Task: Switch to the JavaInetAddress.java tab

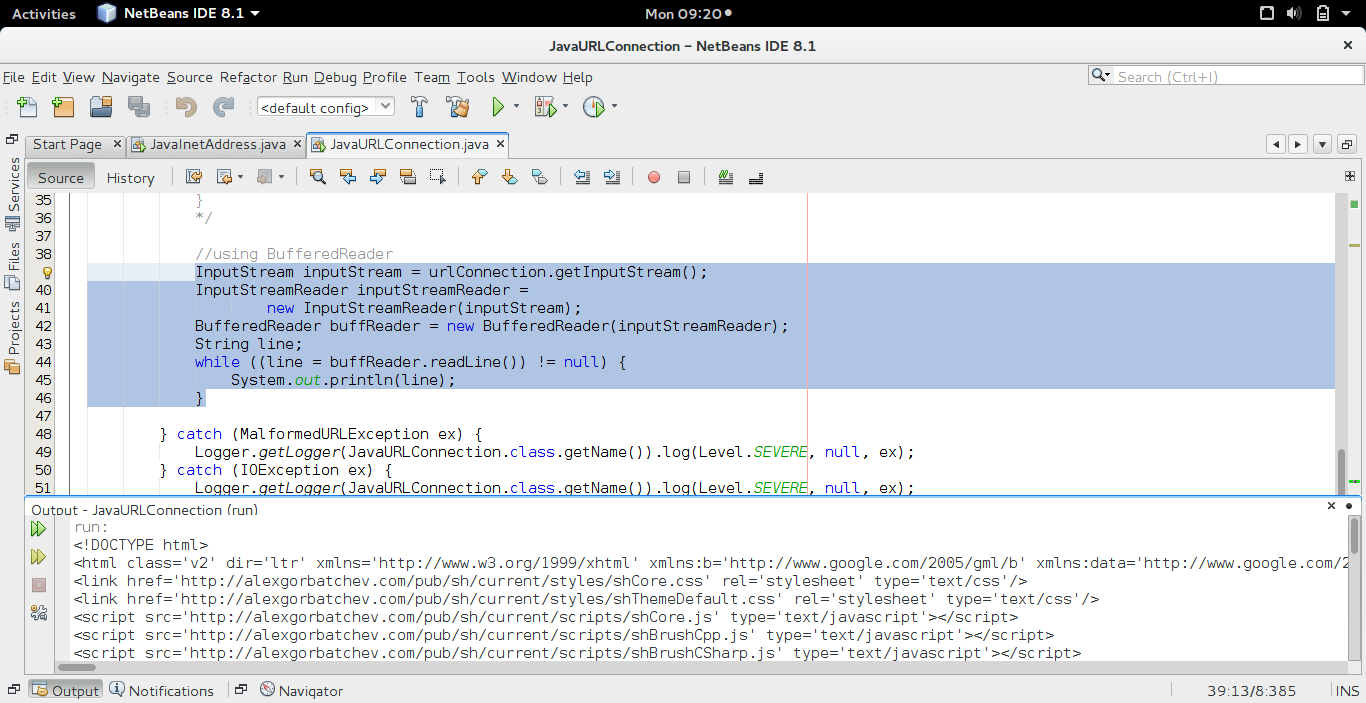Action: tap(217, 145)
